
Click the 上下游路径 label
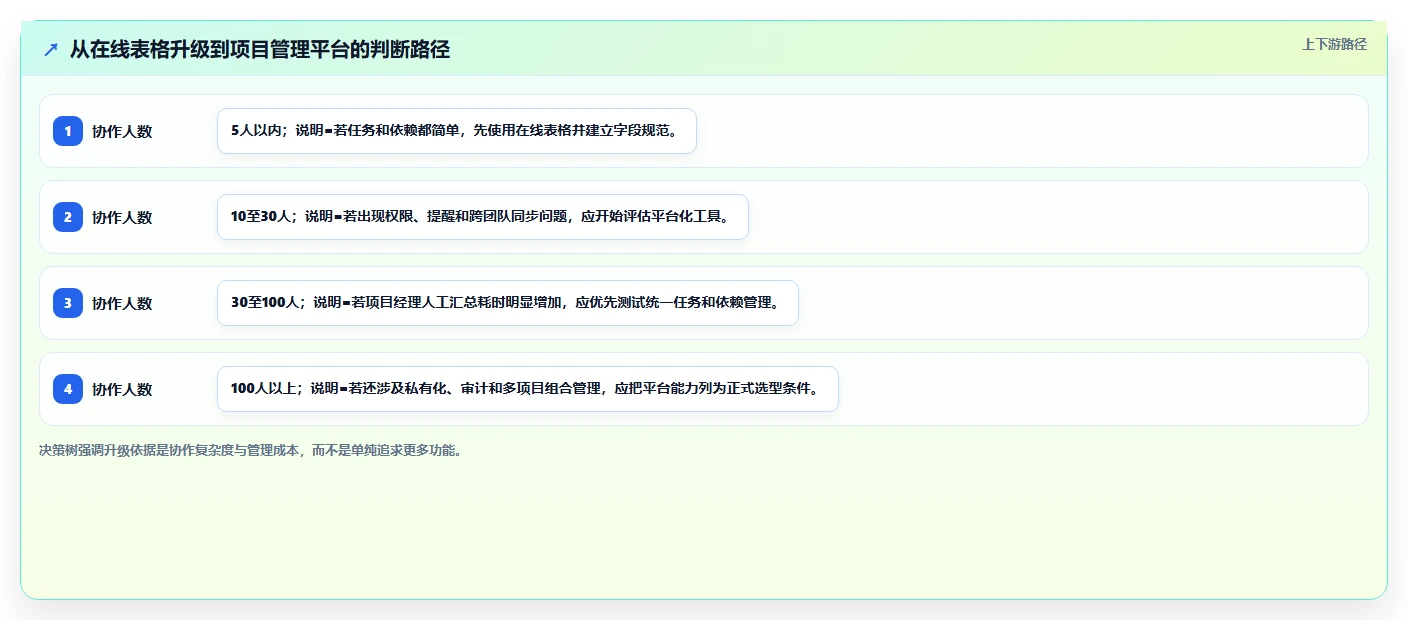(1334, 44)
